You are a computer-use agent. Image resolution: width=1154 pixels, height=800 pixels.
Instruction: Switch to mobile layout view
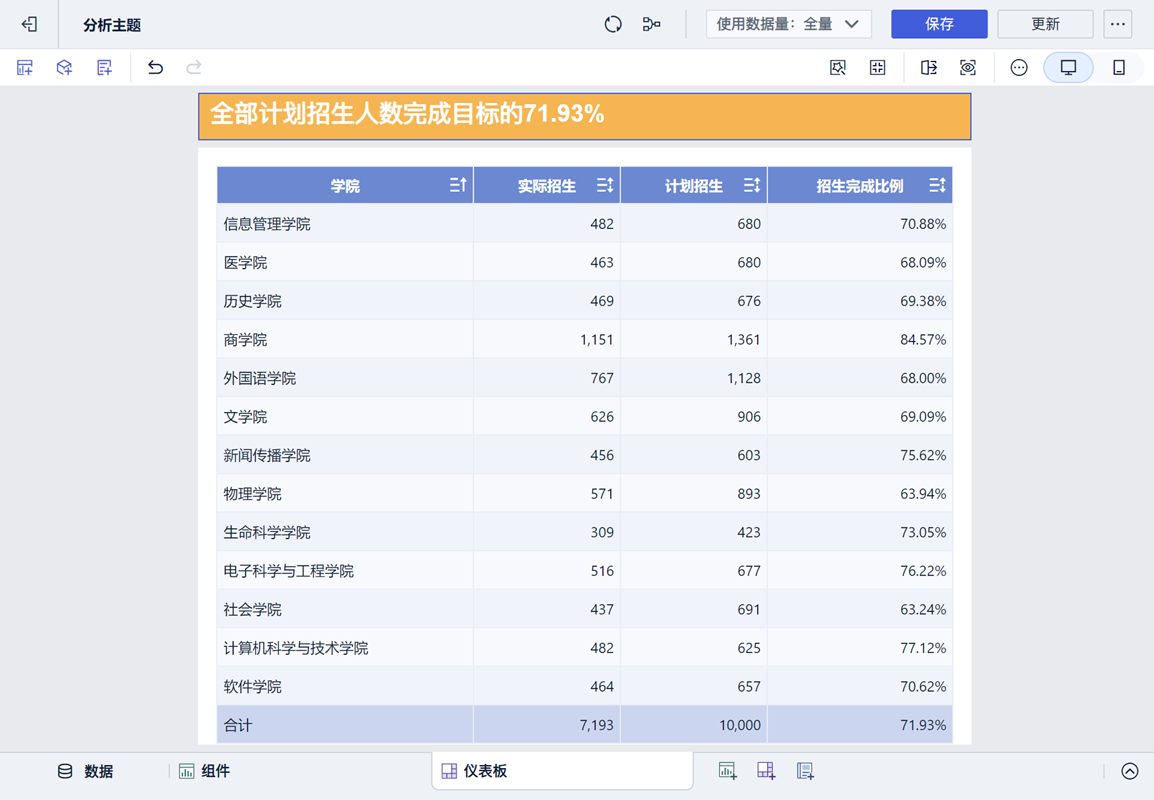coord(1119,68)
